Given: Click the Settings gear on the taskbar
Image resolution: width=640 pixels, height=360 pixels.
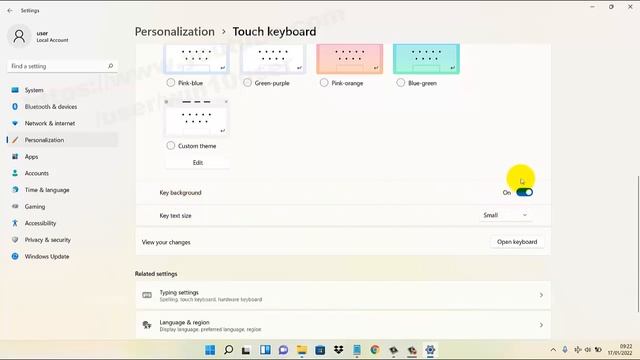Looking at the screenshot, I should (430, 350).
